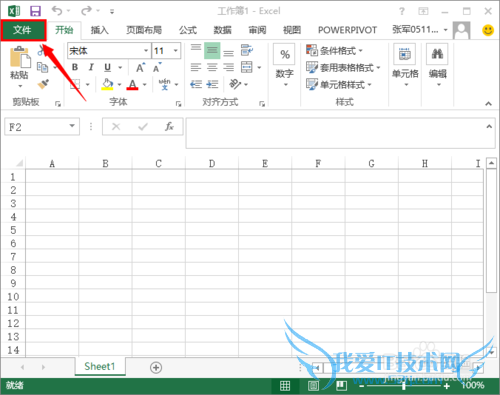Click Merge and Center icon
Viewport: 500px width, 395px height.
pos(247,67)
